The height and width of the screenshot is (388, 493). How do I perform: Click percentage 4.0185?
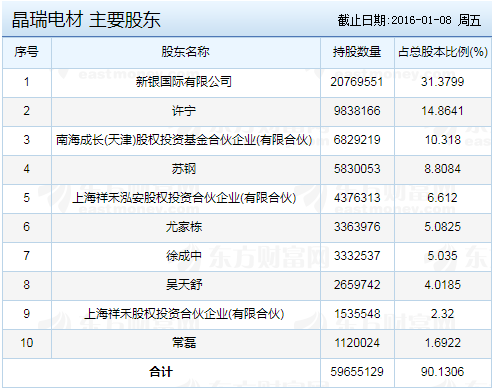442,285
